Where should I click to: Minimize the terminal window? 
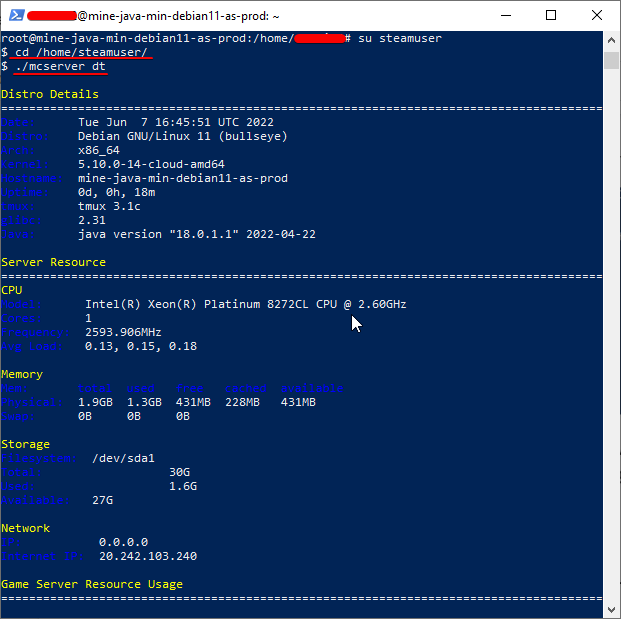(506, 15)
